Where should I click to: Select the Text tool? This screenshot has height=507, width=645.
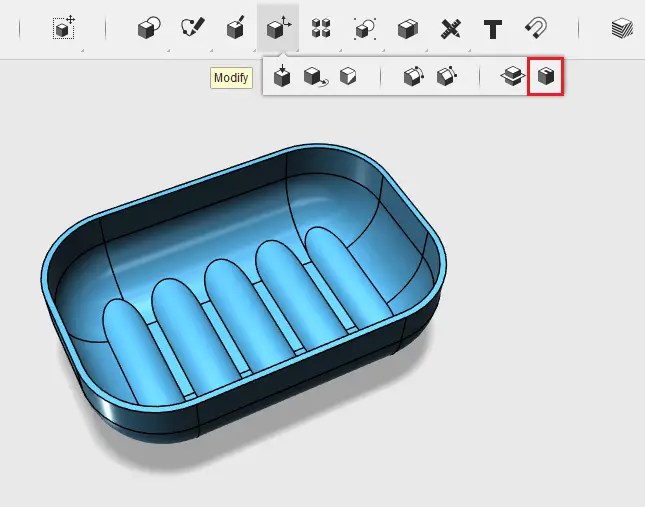tap(493, 29)
